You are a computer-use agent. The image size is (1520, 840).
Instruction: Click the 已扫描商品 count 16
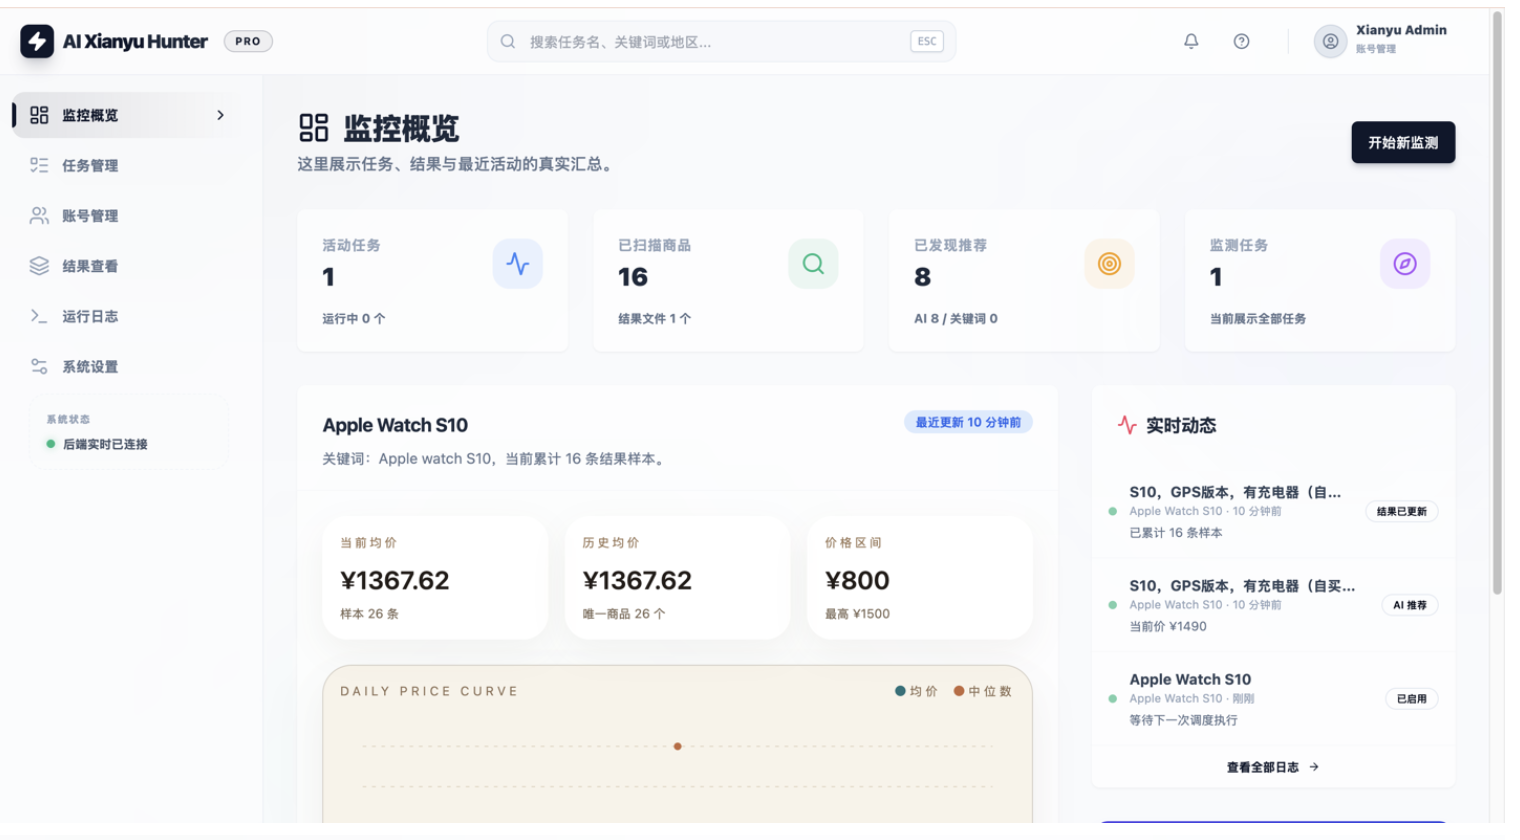633,277
